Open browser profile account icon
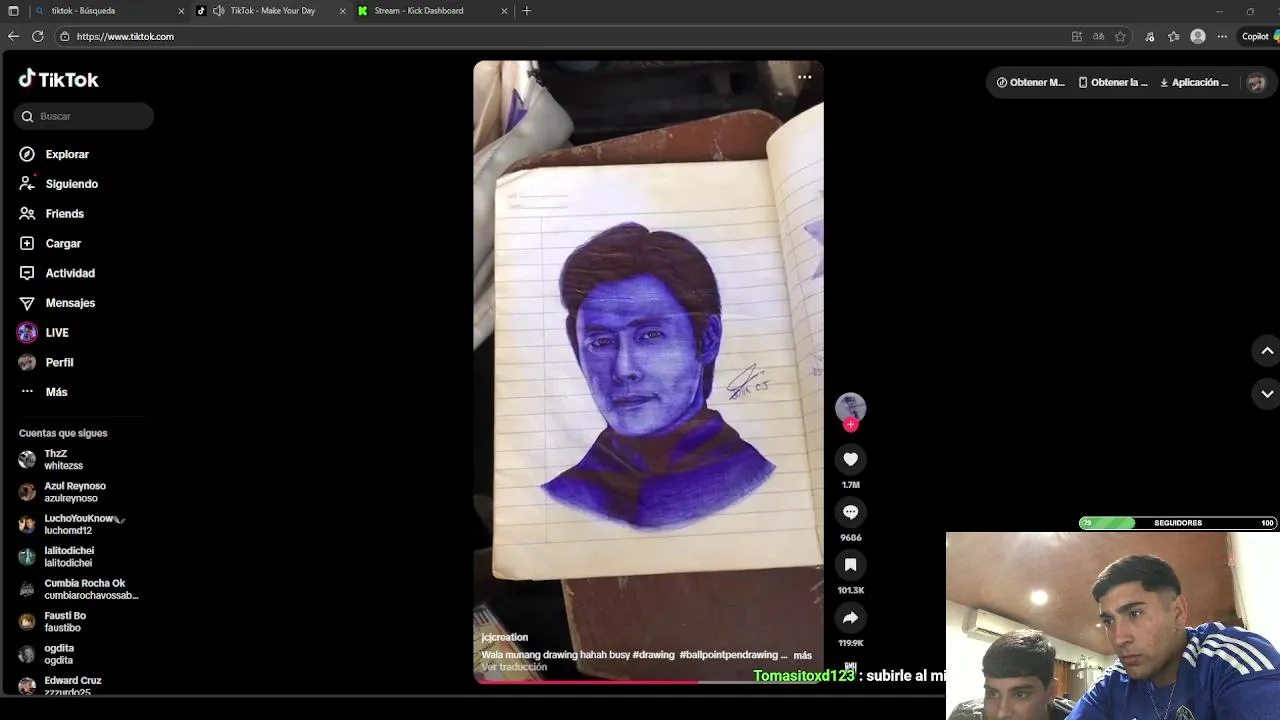Image resolution: width=1280 pixels, height=720 pixels. [1198, 37]
